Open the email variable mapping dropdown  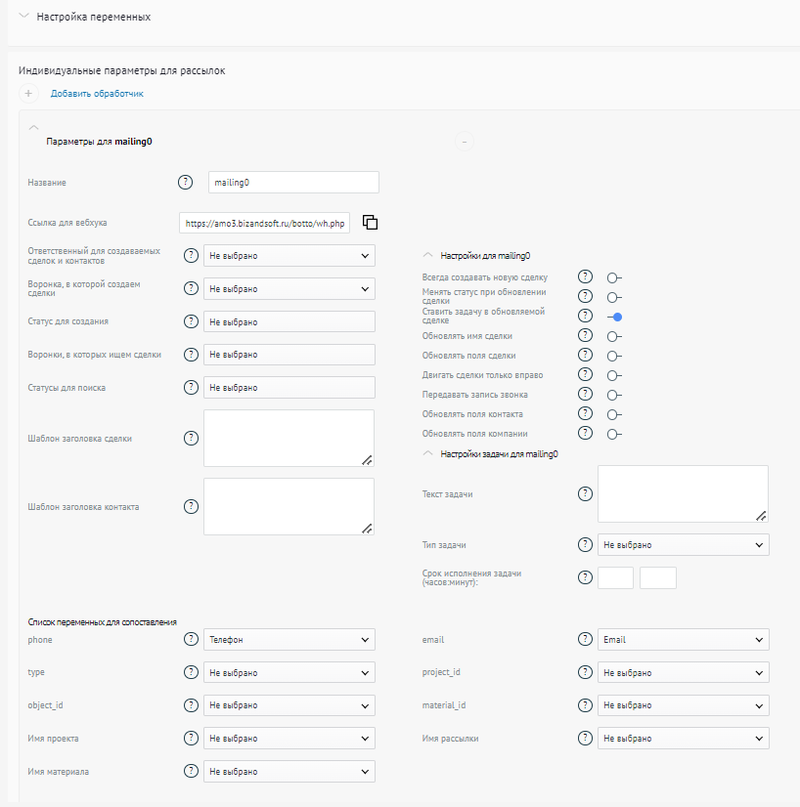click(682, 639)
